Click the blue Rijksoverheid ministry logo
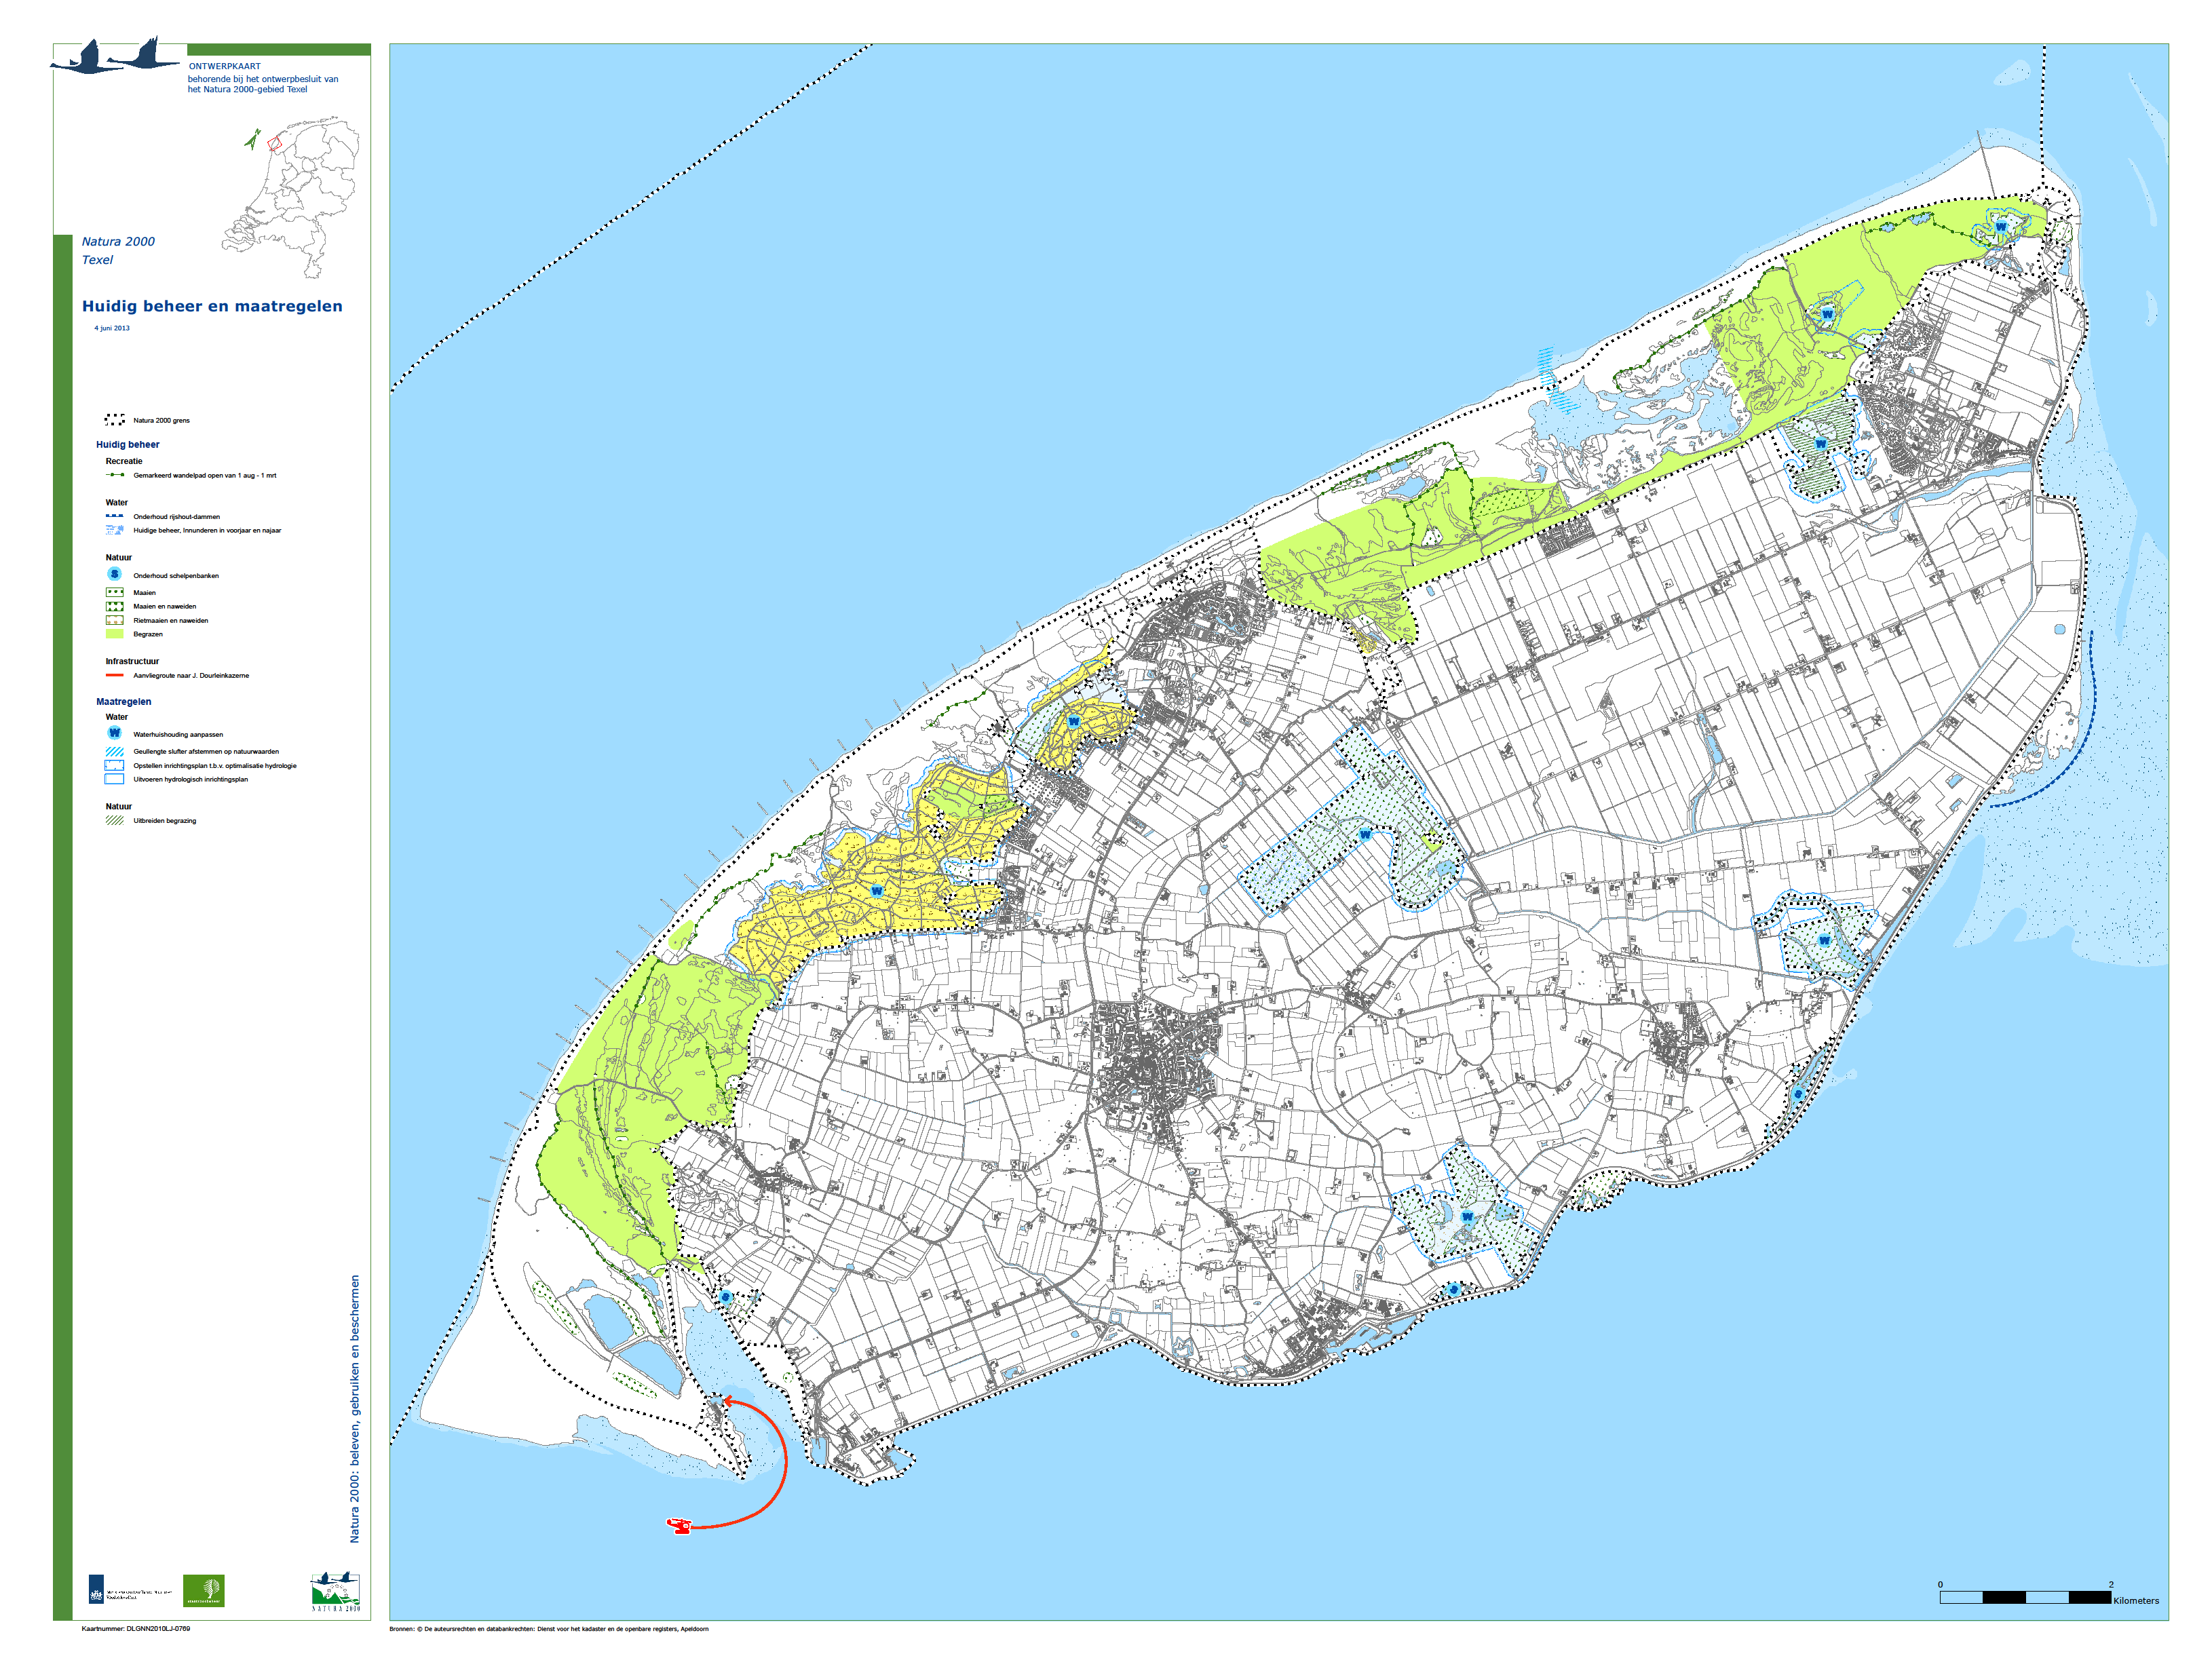The height and width of the screenshot is (1654, 2212). [96, 1589]
